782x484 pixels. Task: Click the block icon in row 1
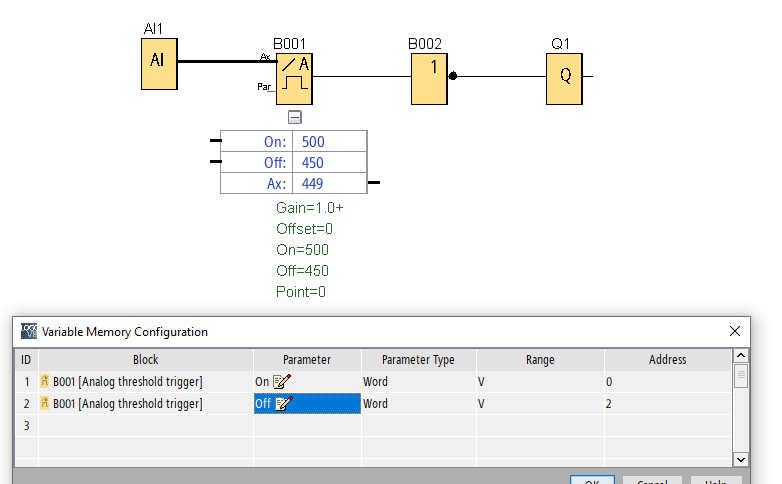[45, 382]
